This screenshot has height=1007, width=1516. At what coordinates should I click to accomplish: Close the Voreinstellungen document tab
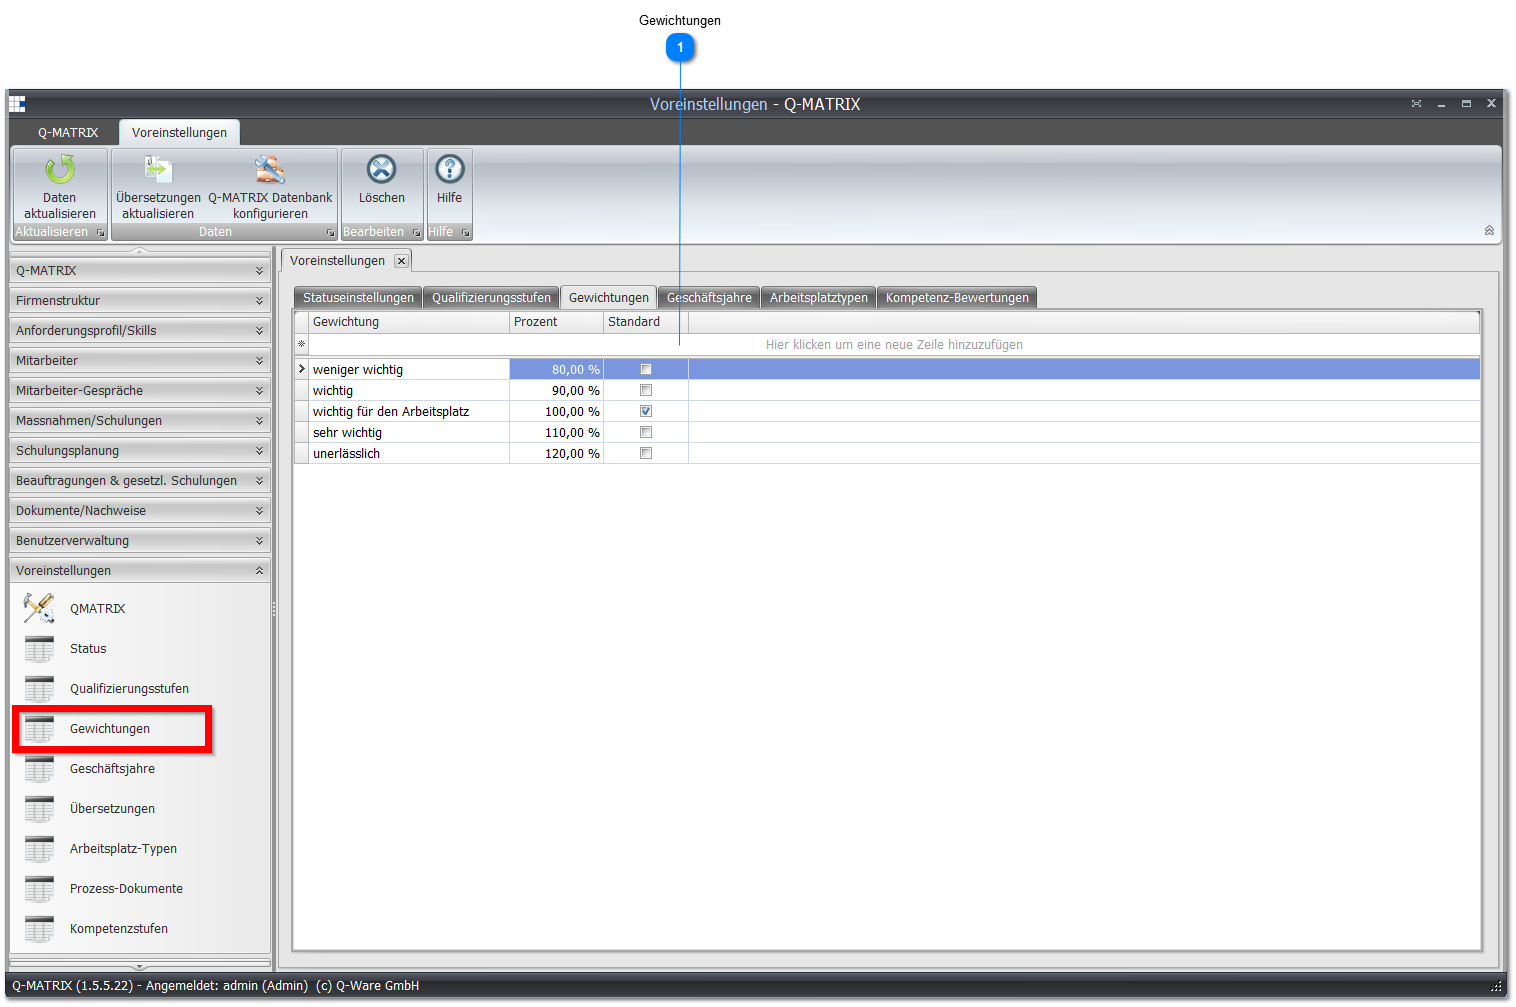click(401, 261)
